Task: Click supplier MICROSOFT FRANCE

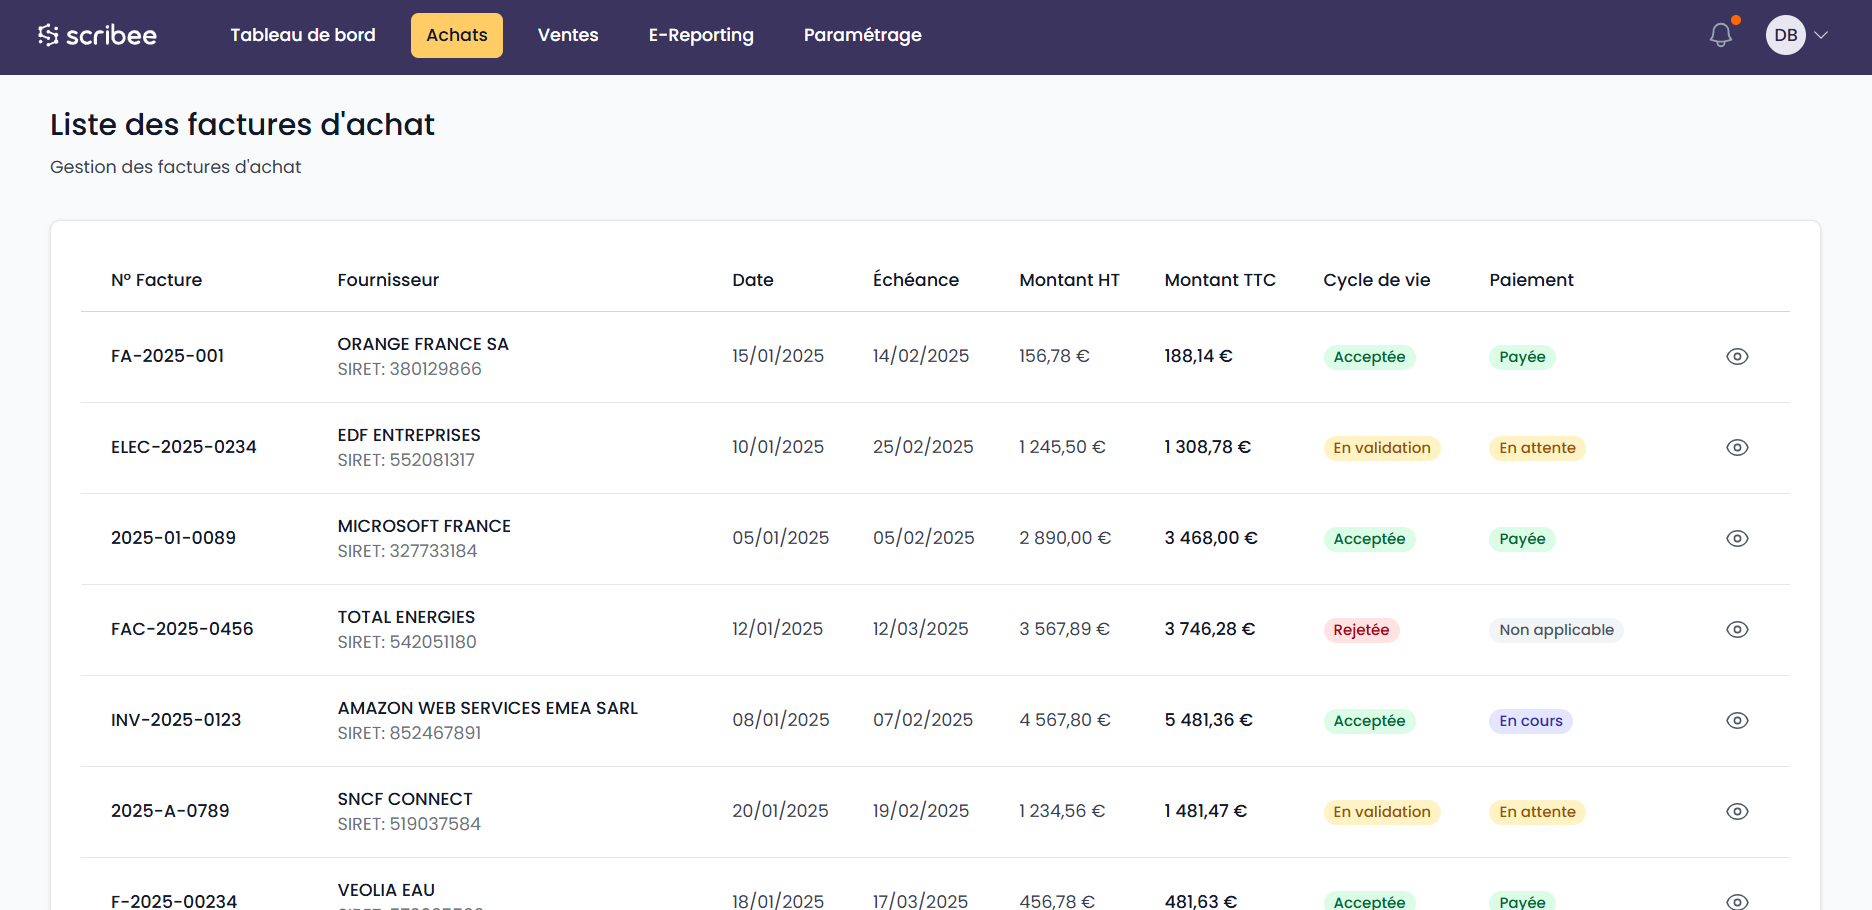Action: (x=424, y=526)
